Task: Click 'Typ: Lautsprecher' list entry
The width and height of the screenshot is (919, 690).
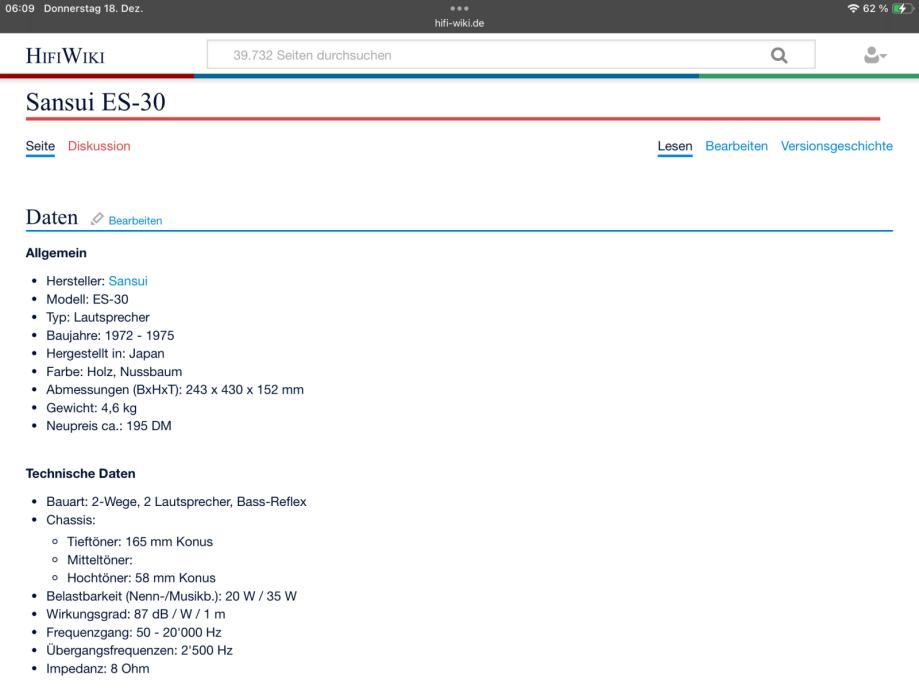Action: pyautogui.click(x=98, y=317)
